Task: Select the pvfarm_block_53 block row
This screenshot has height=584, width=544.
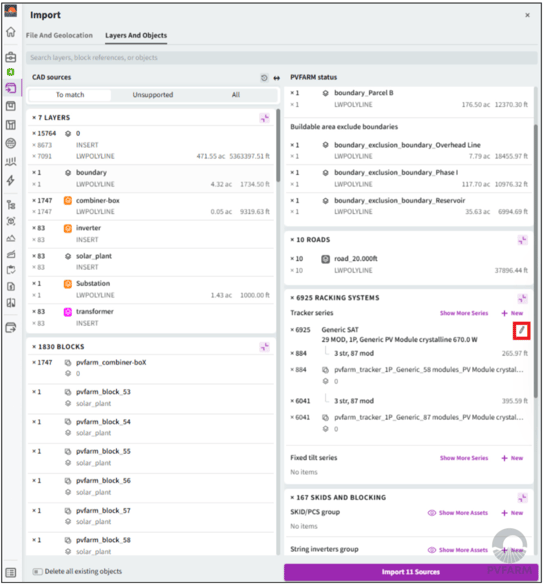Action: pyautogui.click(x=151, y=398)
